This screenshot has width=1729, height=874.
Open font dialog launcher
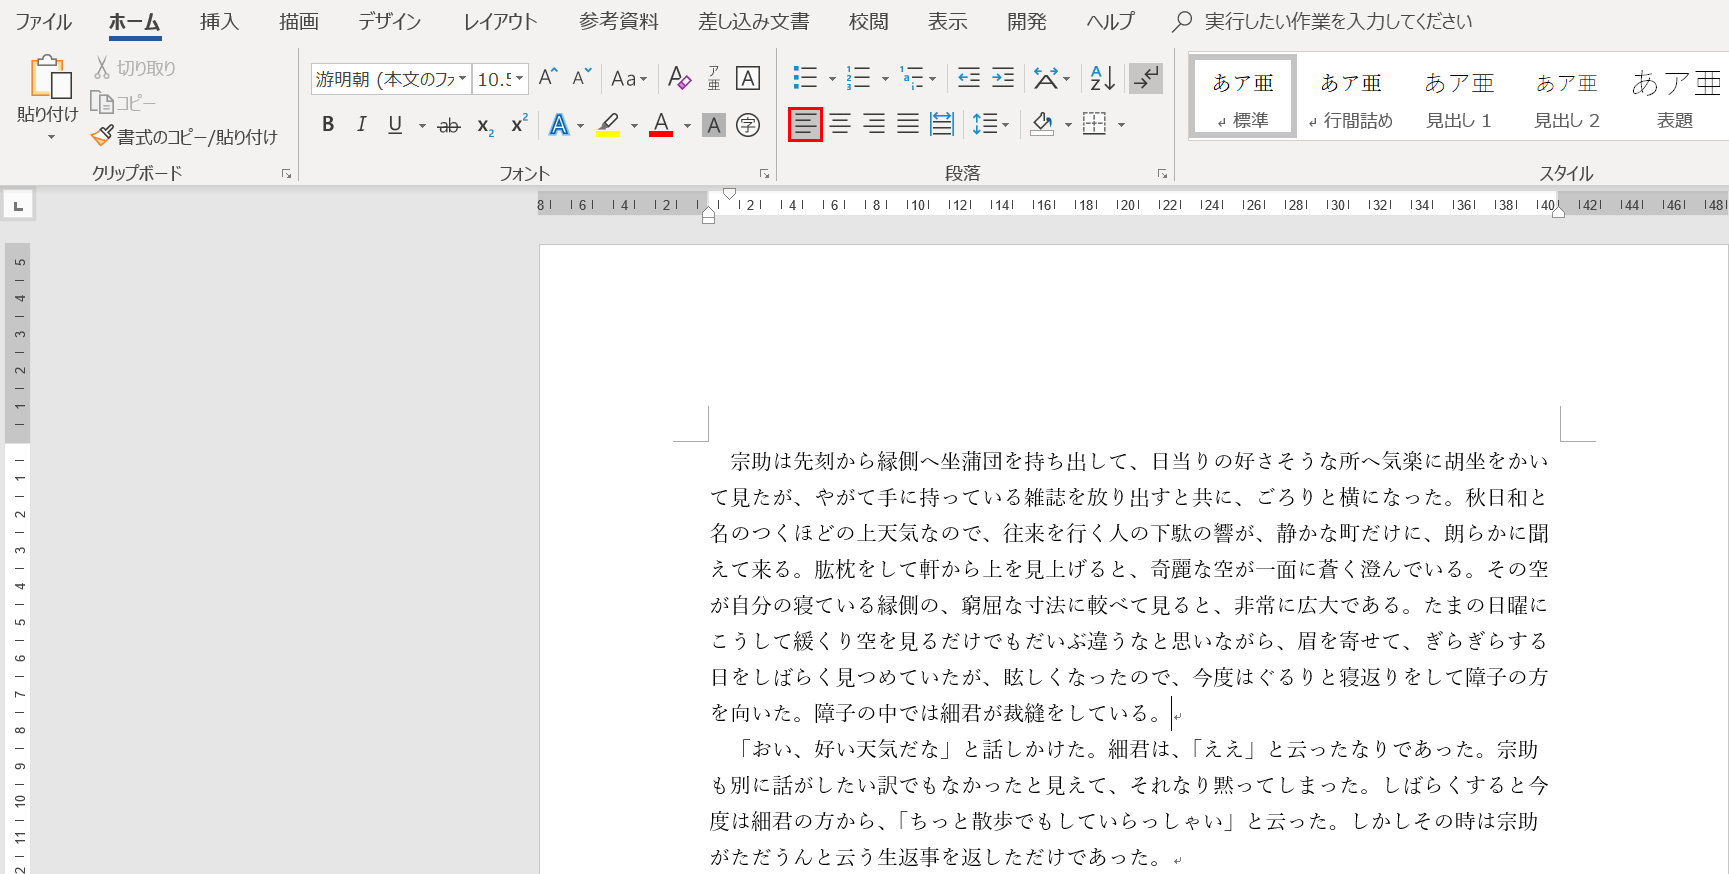(764, 174)
